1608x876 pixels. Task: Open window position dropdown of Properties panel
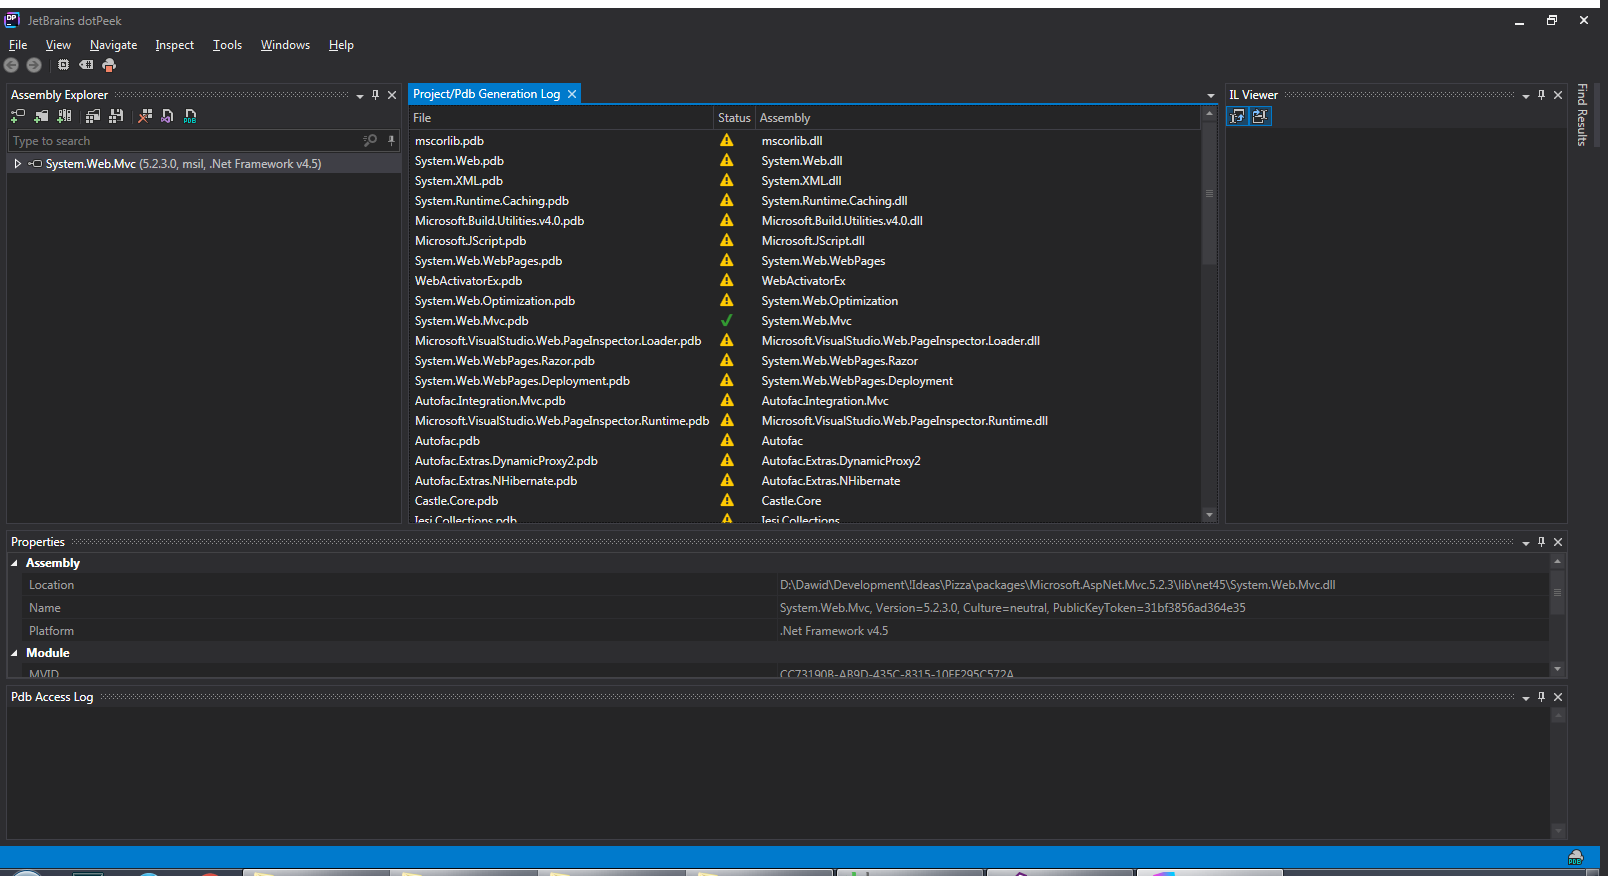[x=1526, y=543]
